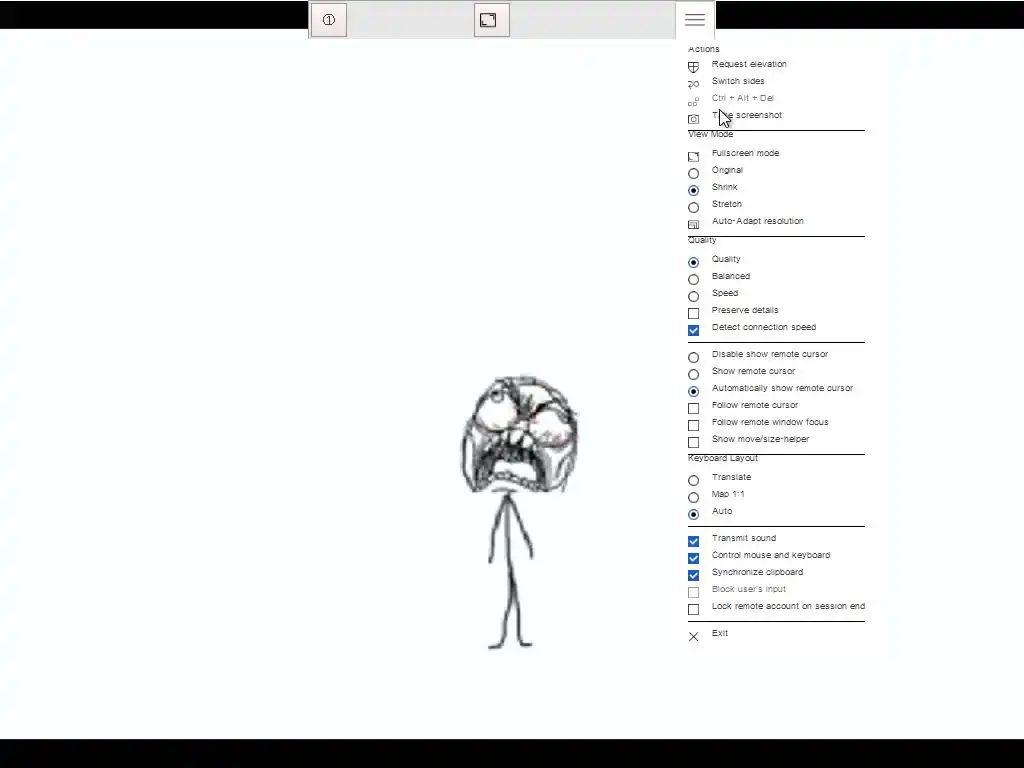The image size is (1024, 768).
Task: Select Switch sides menu entry
Action: [738, 81]
